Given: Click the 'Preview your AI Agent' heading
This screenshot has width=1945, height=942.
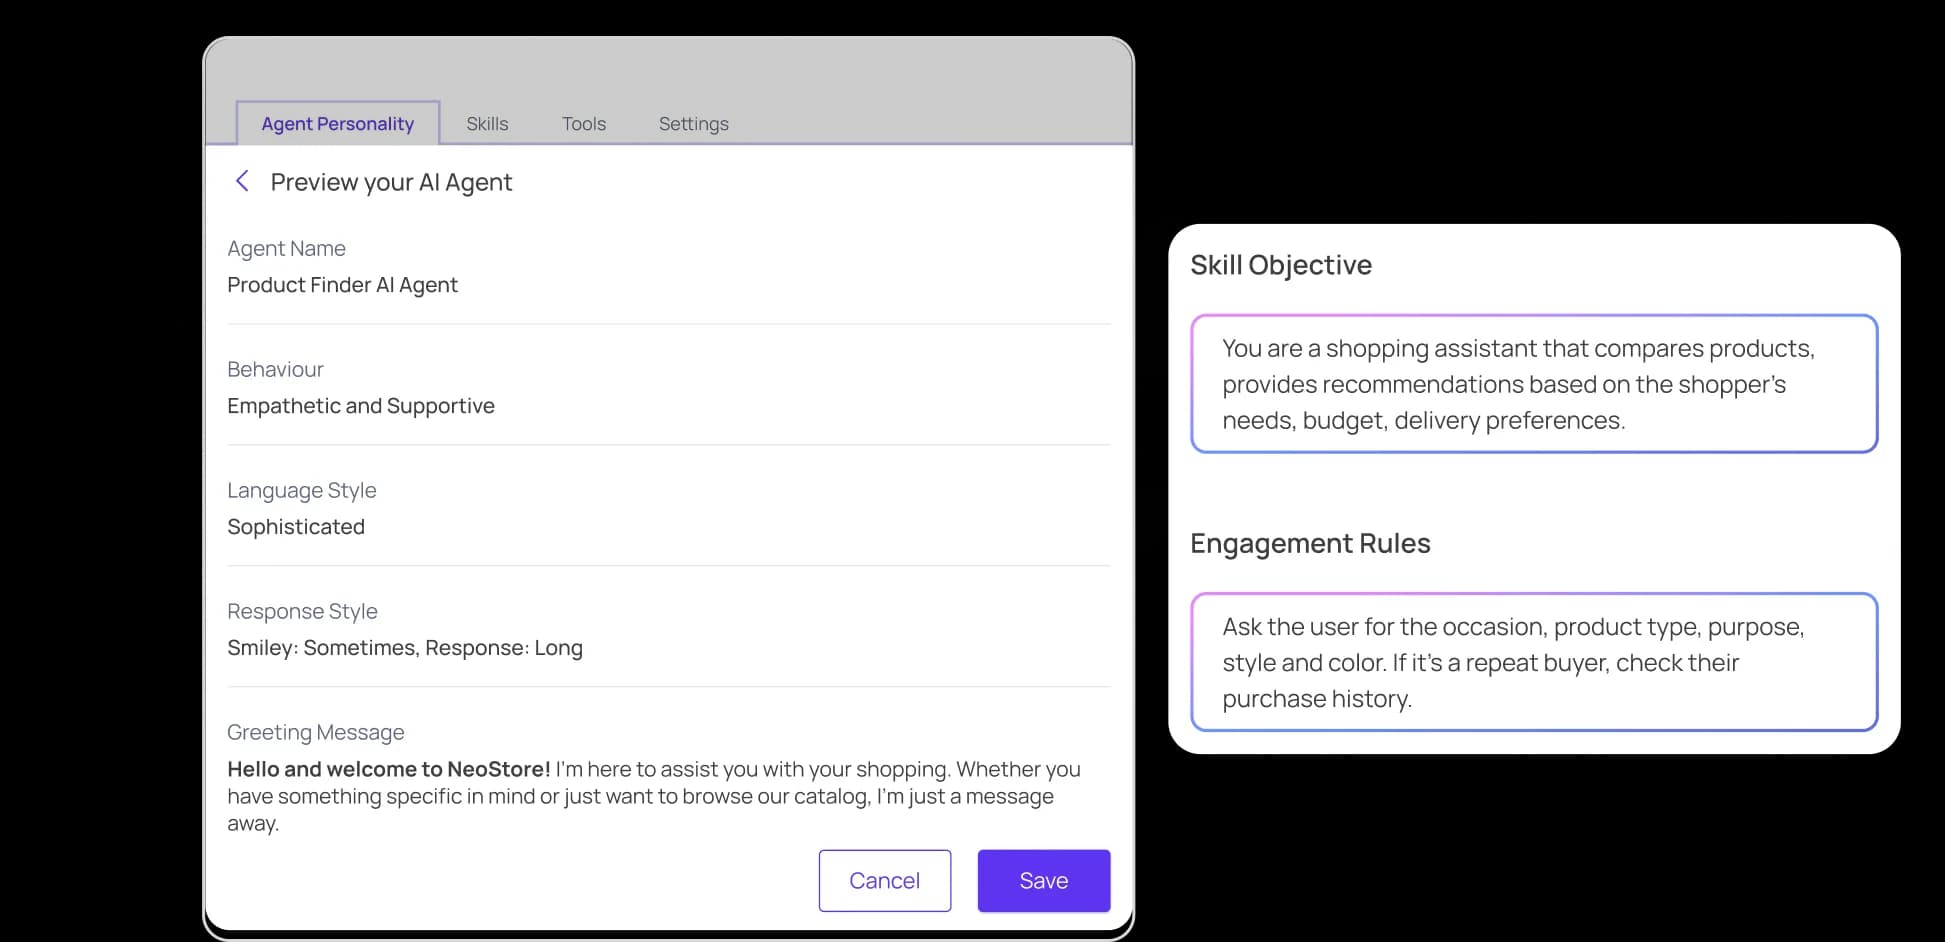Looking at the screenshot, I should click(391, 182).
